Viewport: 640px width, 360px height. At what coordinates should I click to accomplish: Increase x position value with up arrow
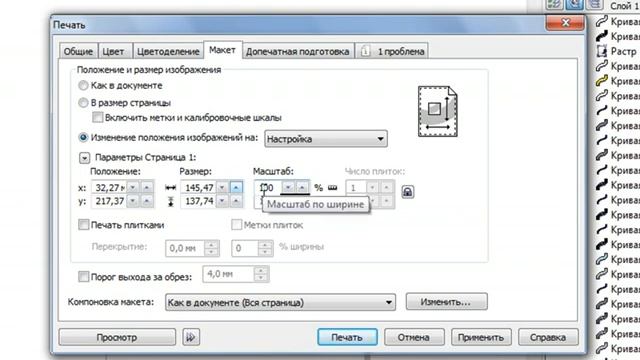(x=147, y=187)
